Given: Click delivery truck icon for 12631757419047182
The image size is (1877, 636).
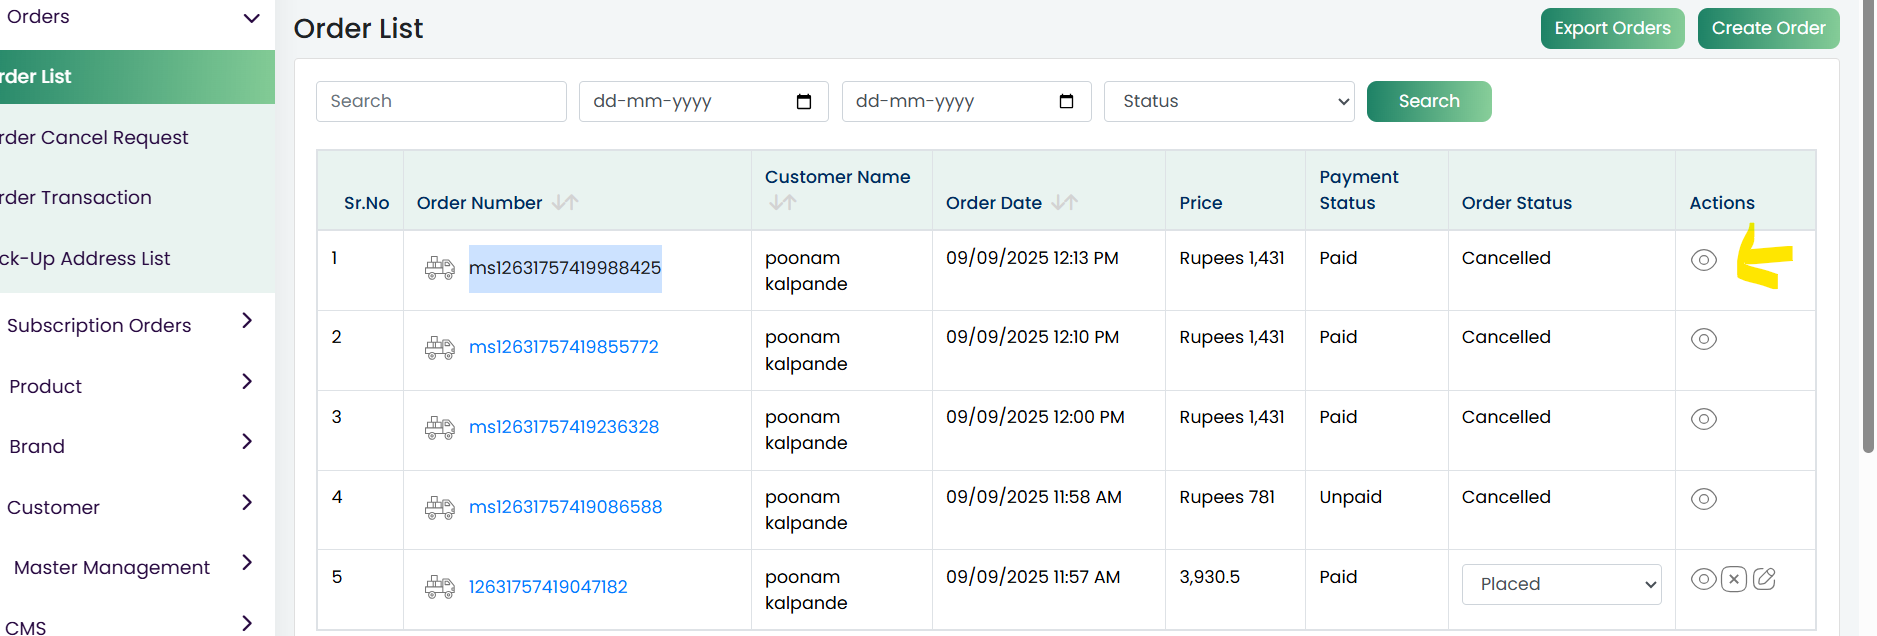Looking at the screenshot, I should click(439, 587).
